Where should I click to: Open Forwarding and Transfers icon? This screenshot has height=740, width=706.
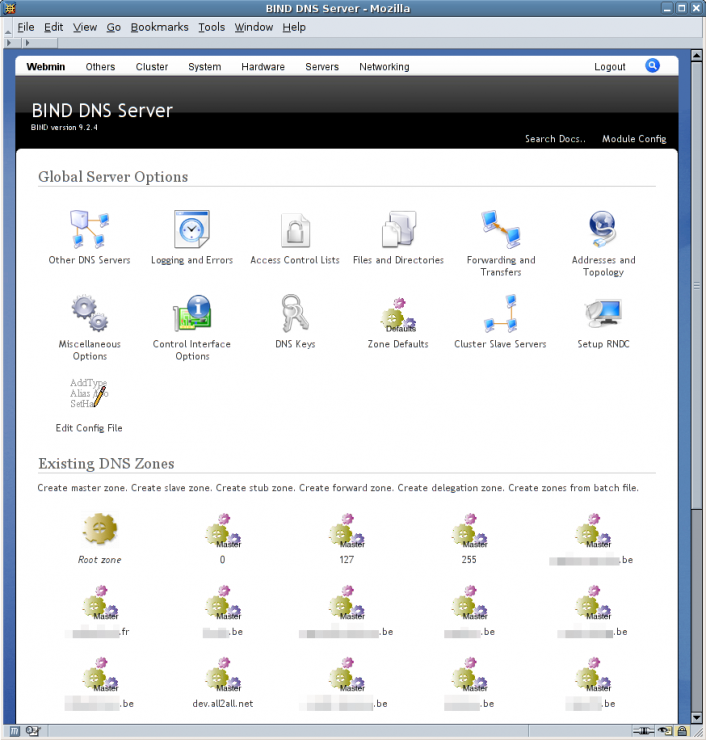[x=500, y=230]
